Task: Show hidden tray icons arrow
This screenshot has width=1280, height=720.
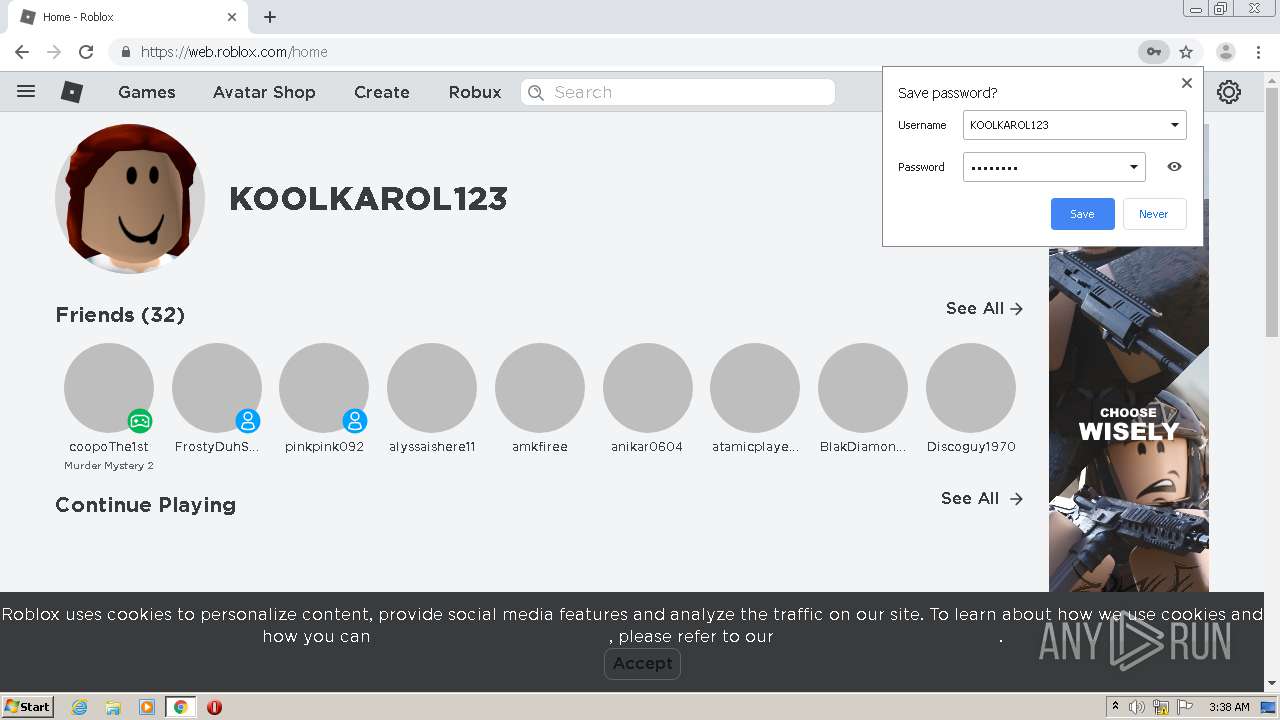Action: [x=1115, y=707]
